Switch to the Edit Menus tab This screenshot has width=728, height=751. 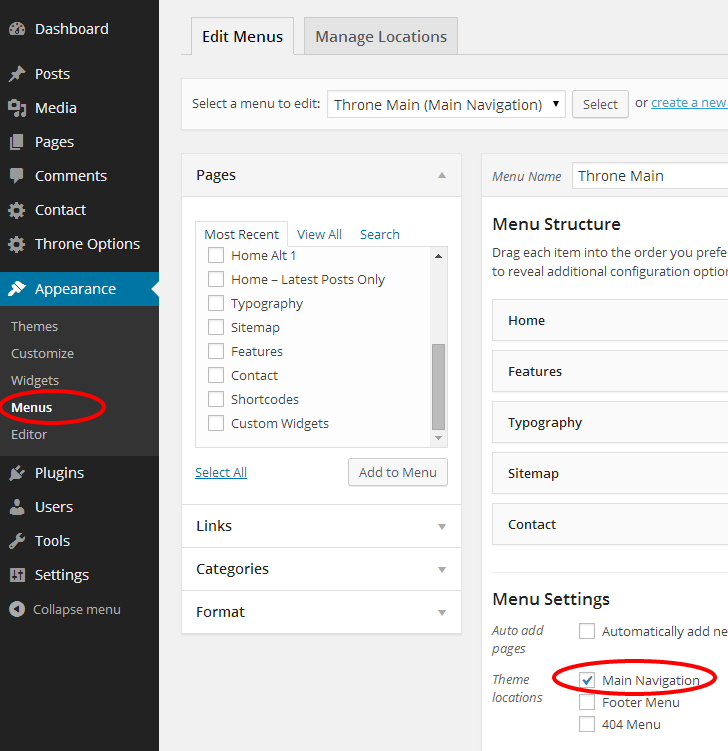click(x=242, y=36)
